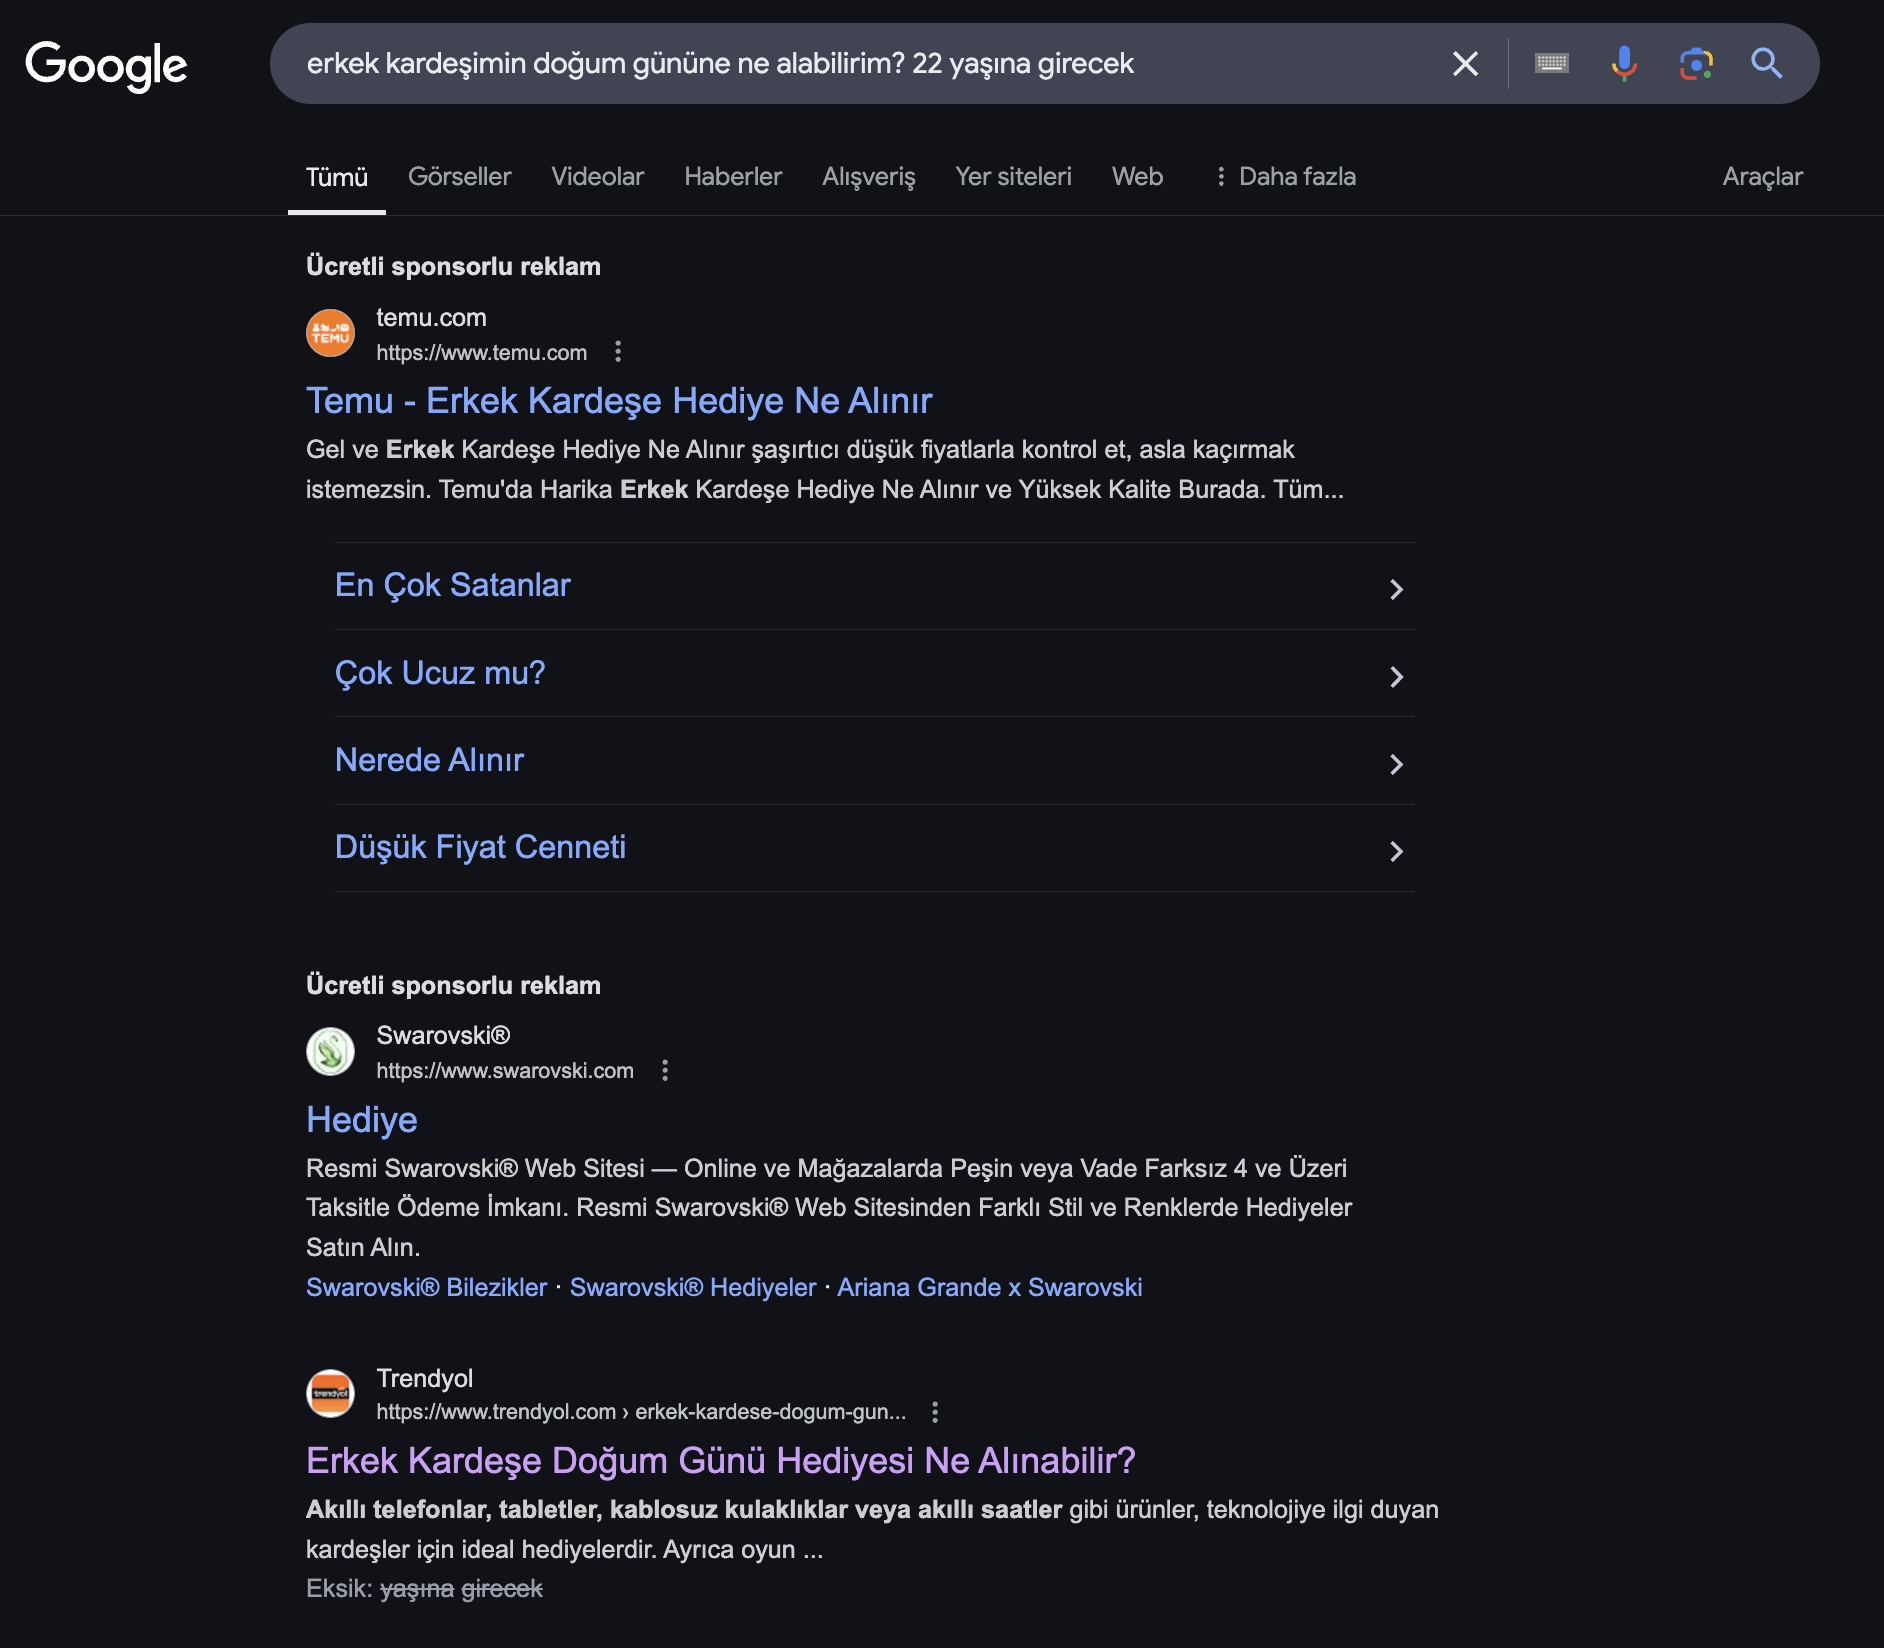Open the Daha fazla menu
The width and height of the screenshot is (1884, 1648).
tap(1285, 177)
